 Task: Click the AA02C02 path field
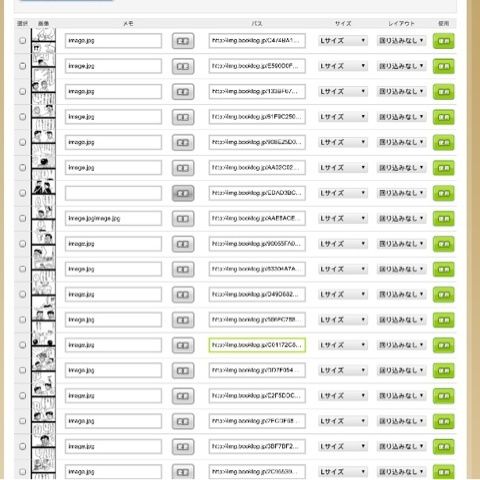(257, 168)
